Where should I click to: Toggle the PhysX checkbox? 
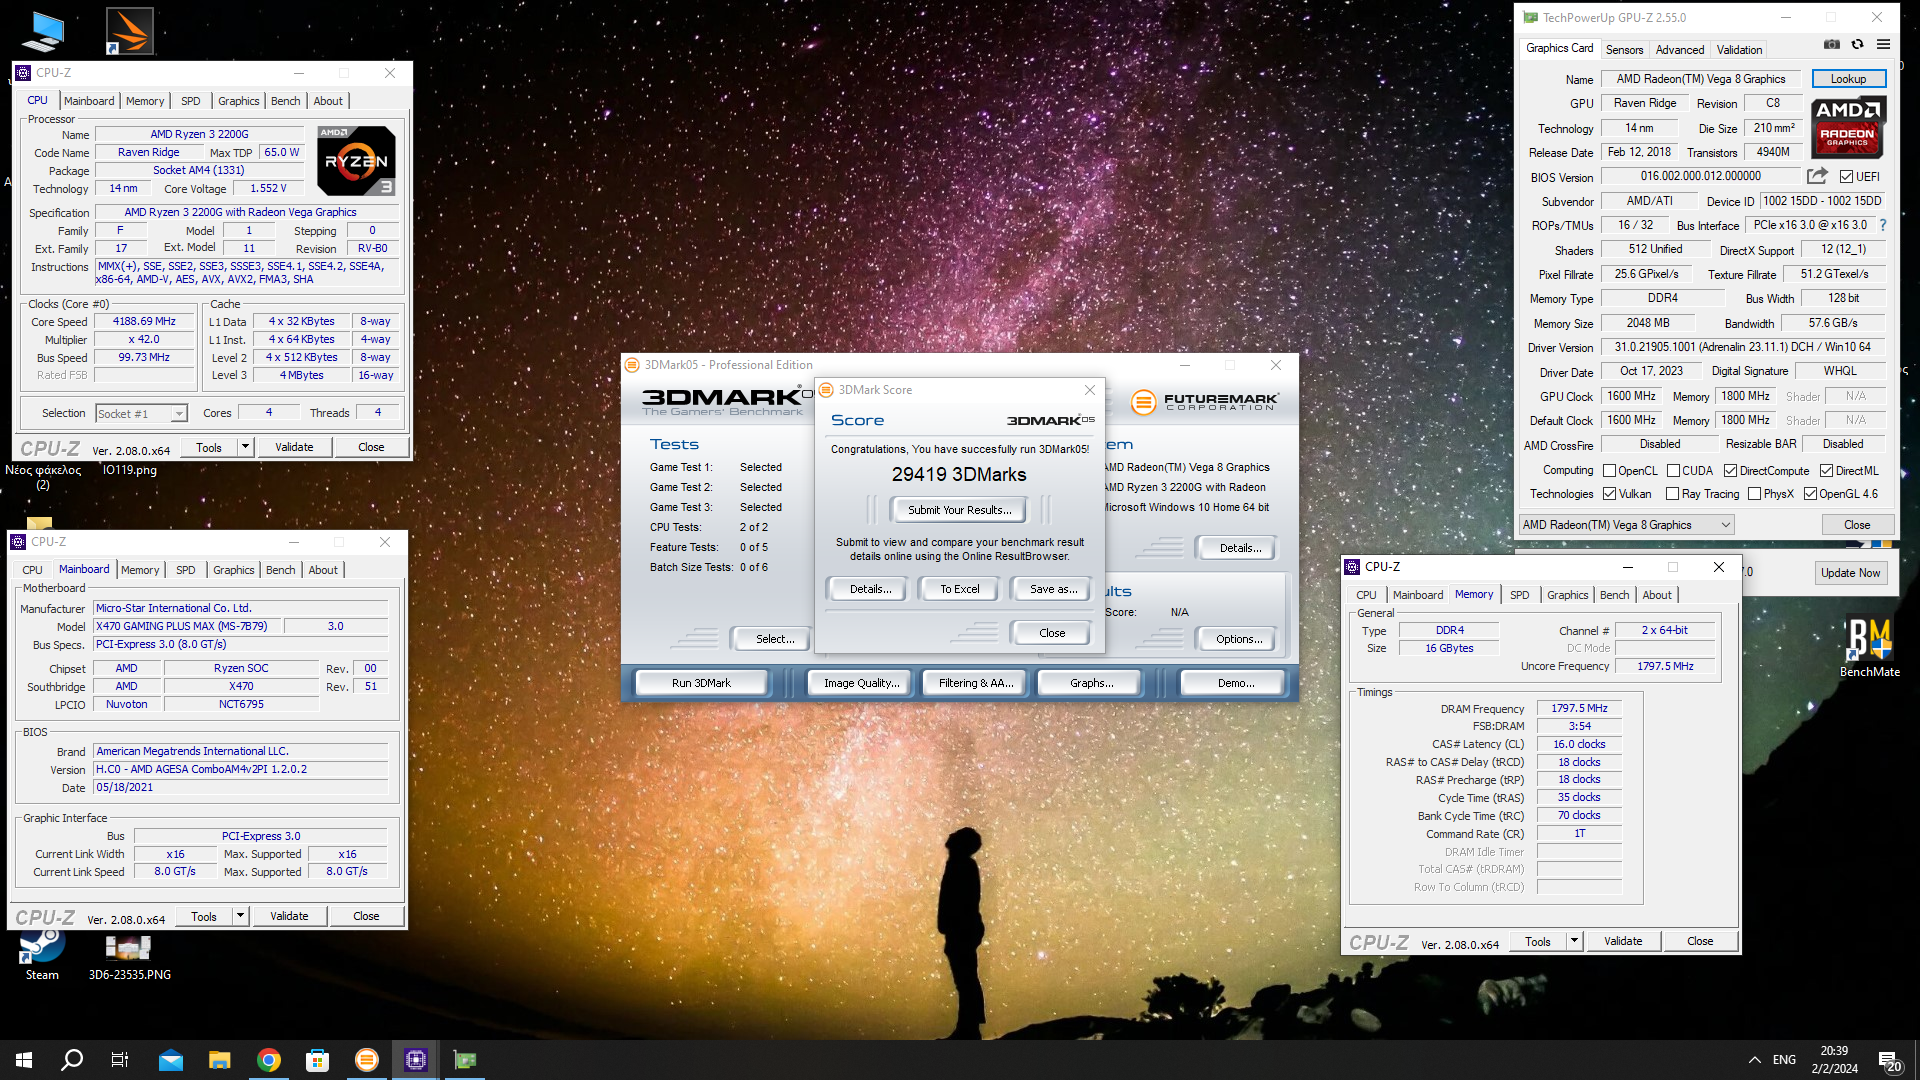(1754, 494)
